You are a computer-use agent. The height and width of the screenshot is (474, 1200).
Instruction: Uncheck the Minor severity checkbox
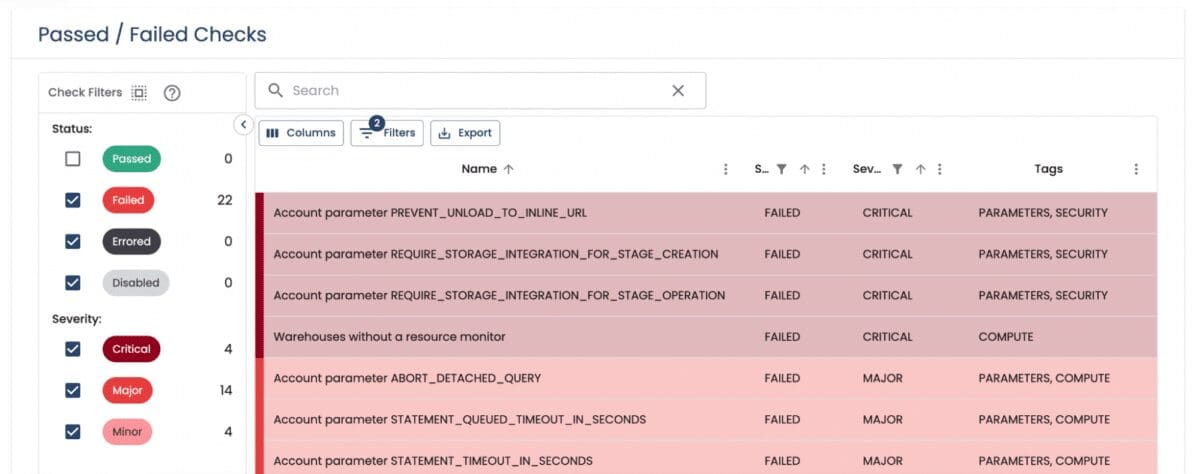pos(72,432)
